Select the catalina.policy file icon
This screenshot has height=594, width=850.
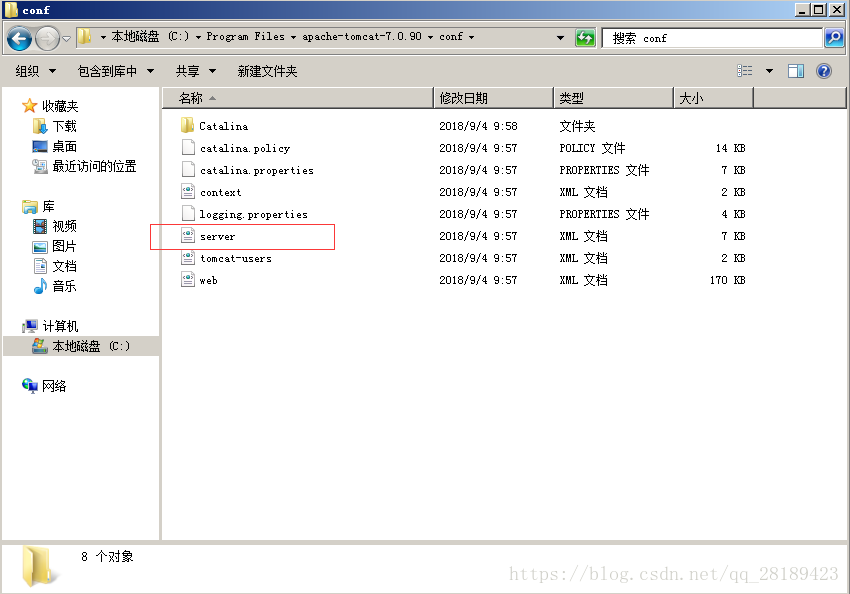point(188,147)
